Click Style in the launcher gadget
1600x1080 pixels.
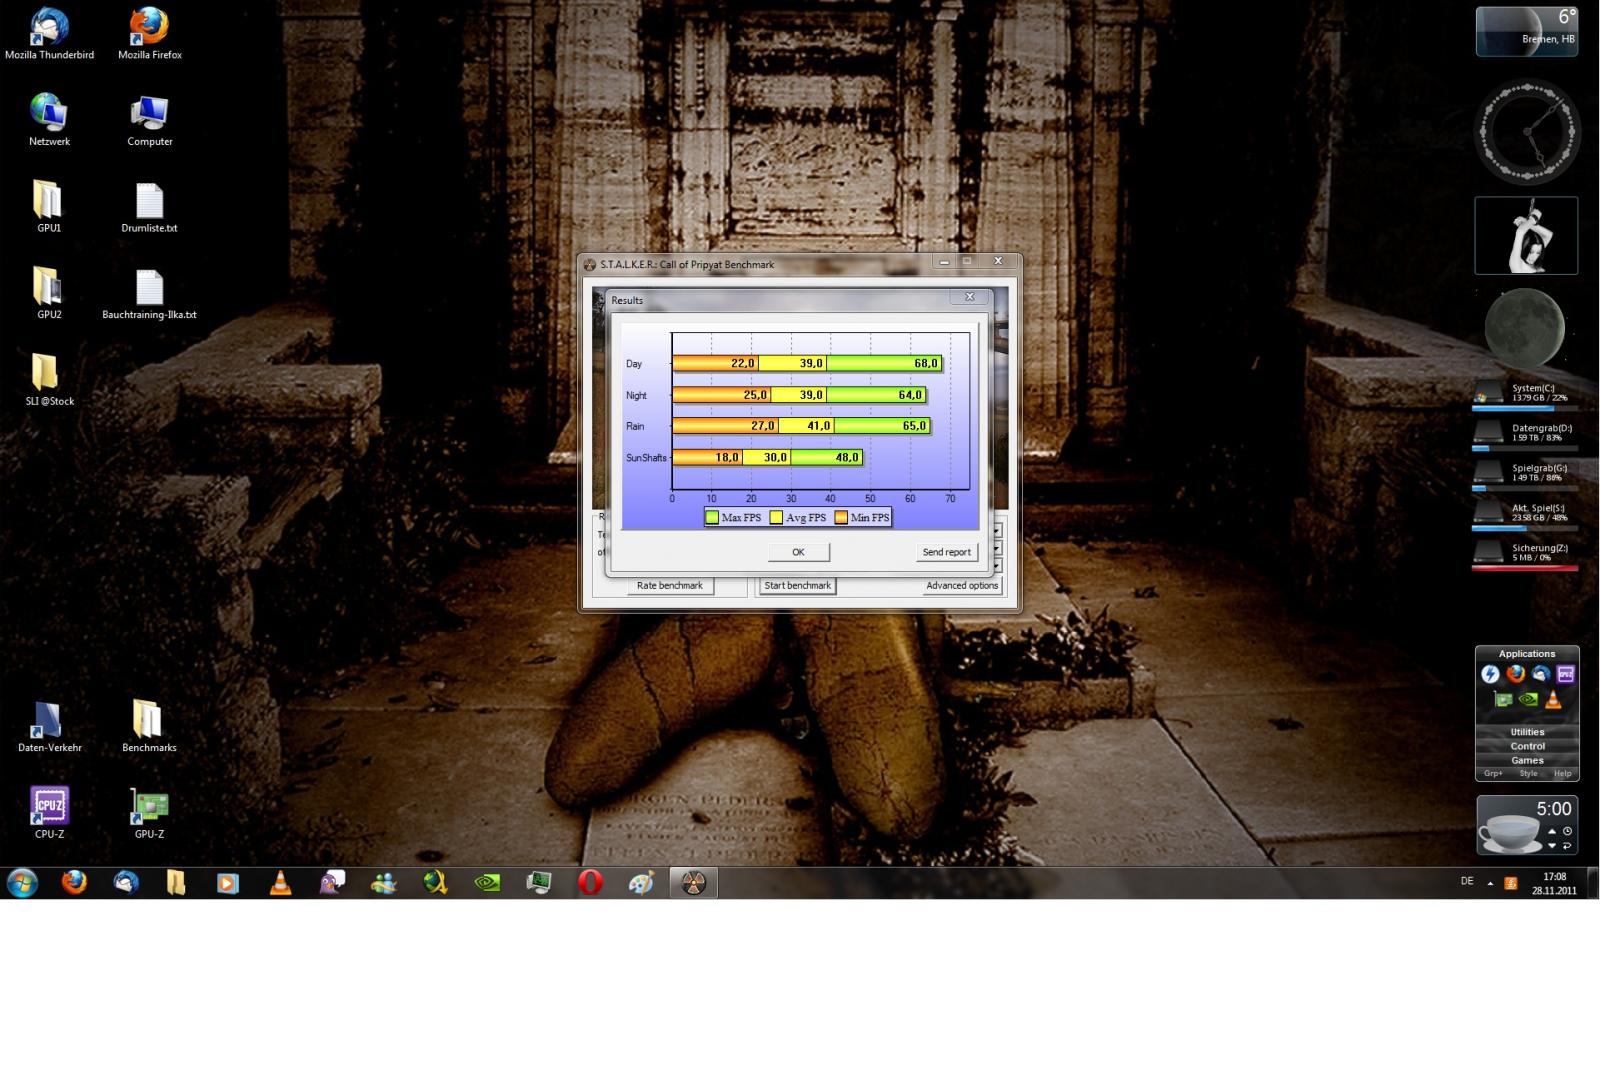(x=1528, y=773)
